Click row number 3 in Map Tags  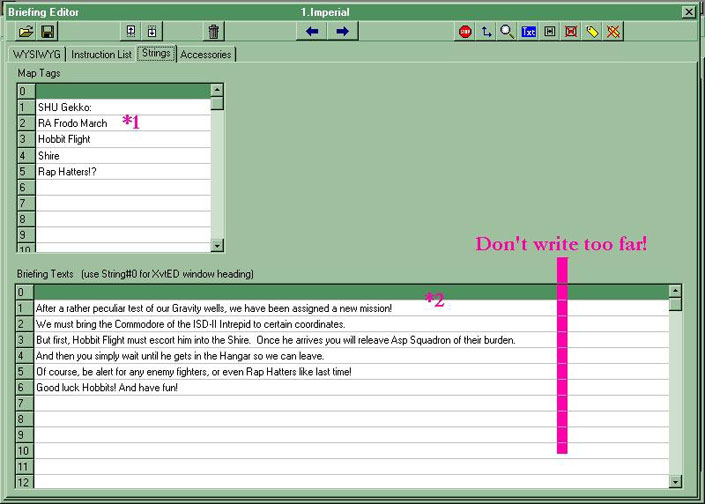click(x=26, y=139)
